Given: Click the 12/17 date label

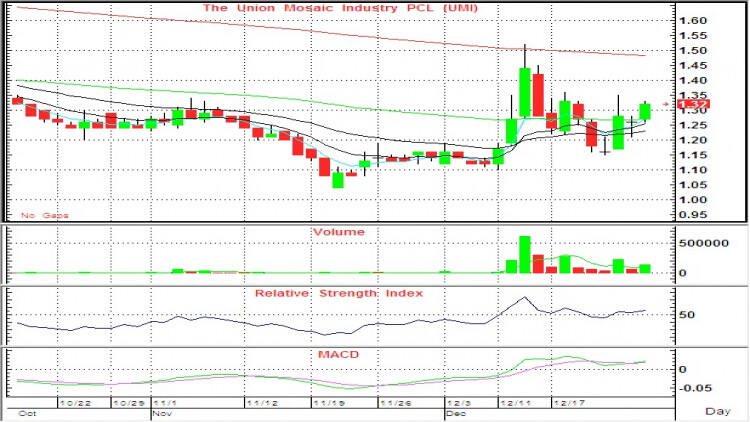Looking at the screenshot, I should coord(569,403).
